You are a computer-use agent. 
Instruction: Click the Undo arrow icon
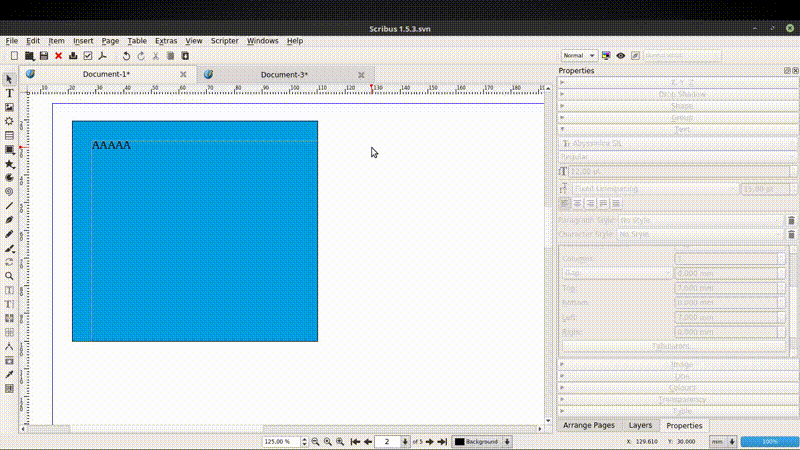pyautogui.click(x=126, y=56)
